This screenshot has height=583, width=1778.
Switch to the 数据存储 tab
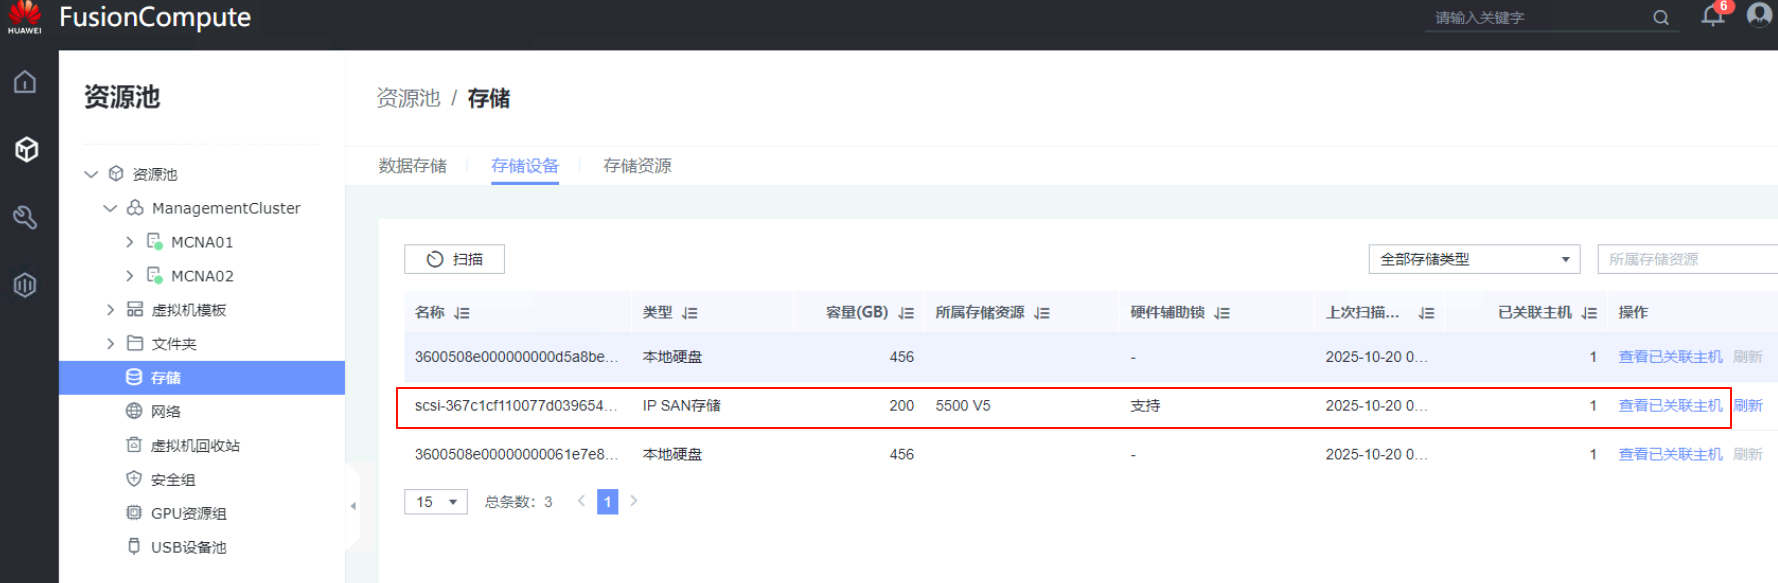(x=412, y=166)
